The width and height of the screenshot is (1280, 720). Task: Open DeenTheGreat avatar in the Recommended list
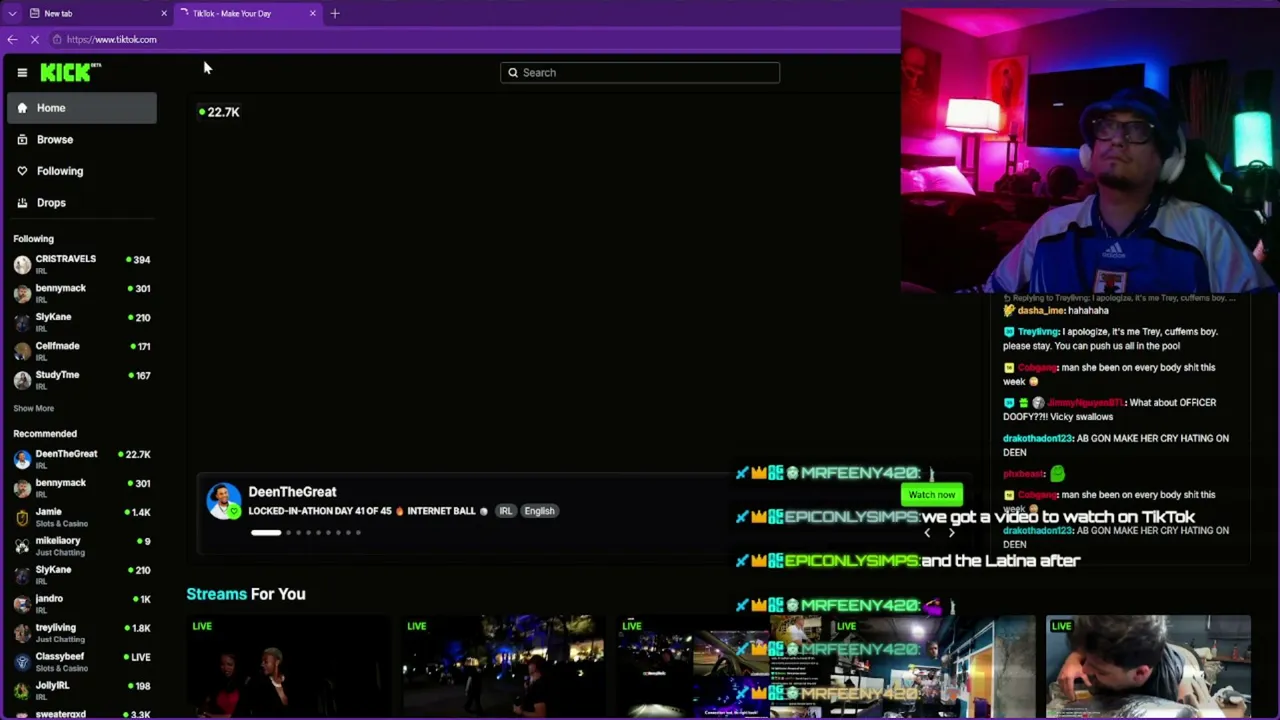point(22,459)
